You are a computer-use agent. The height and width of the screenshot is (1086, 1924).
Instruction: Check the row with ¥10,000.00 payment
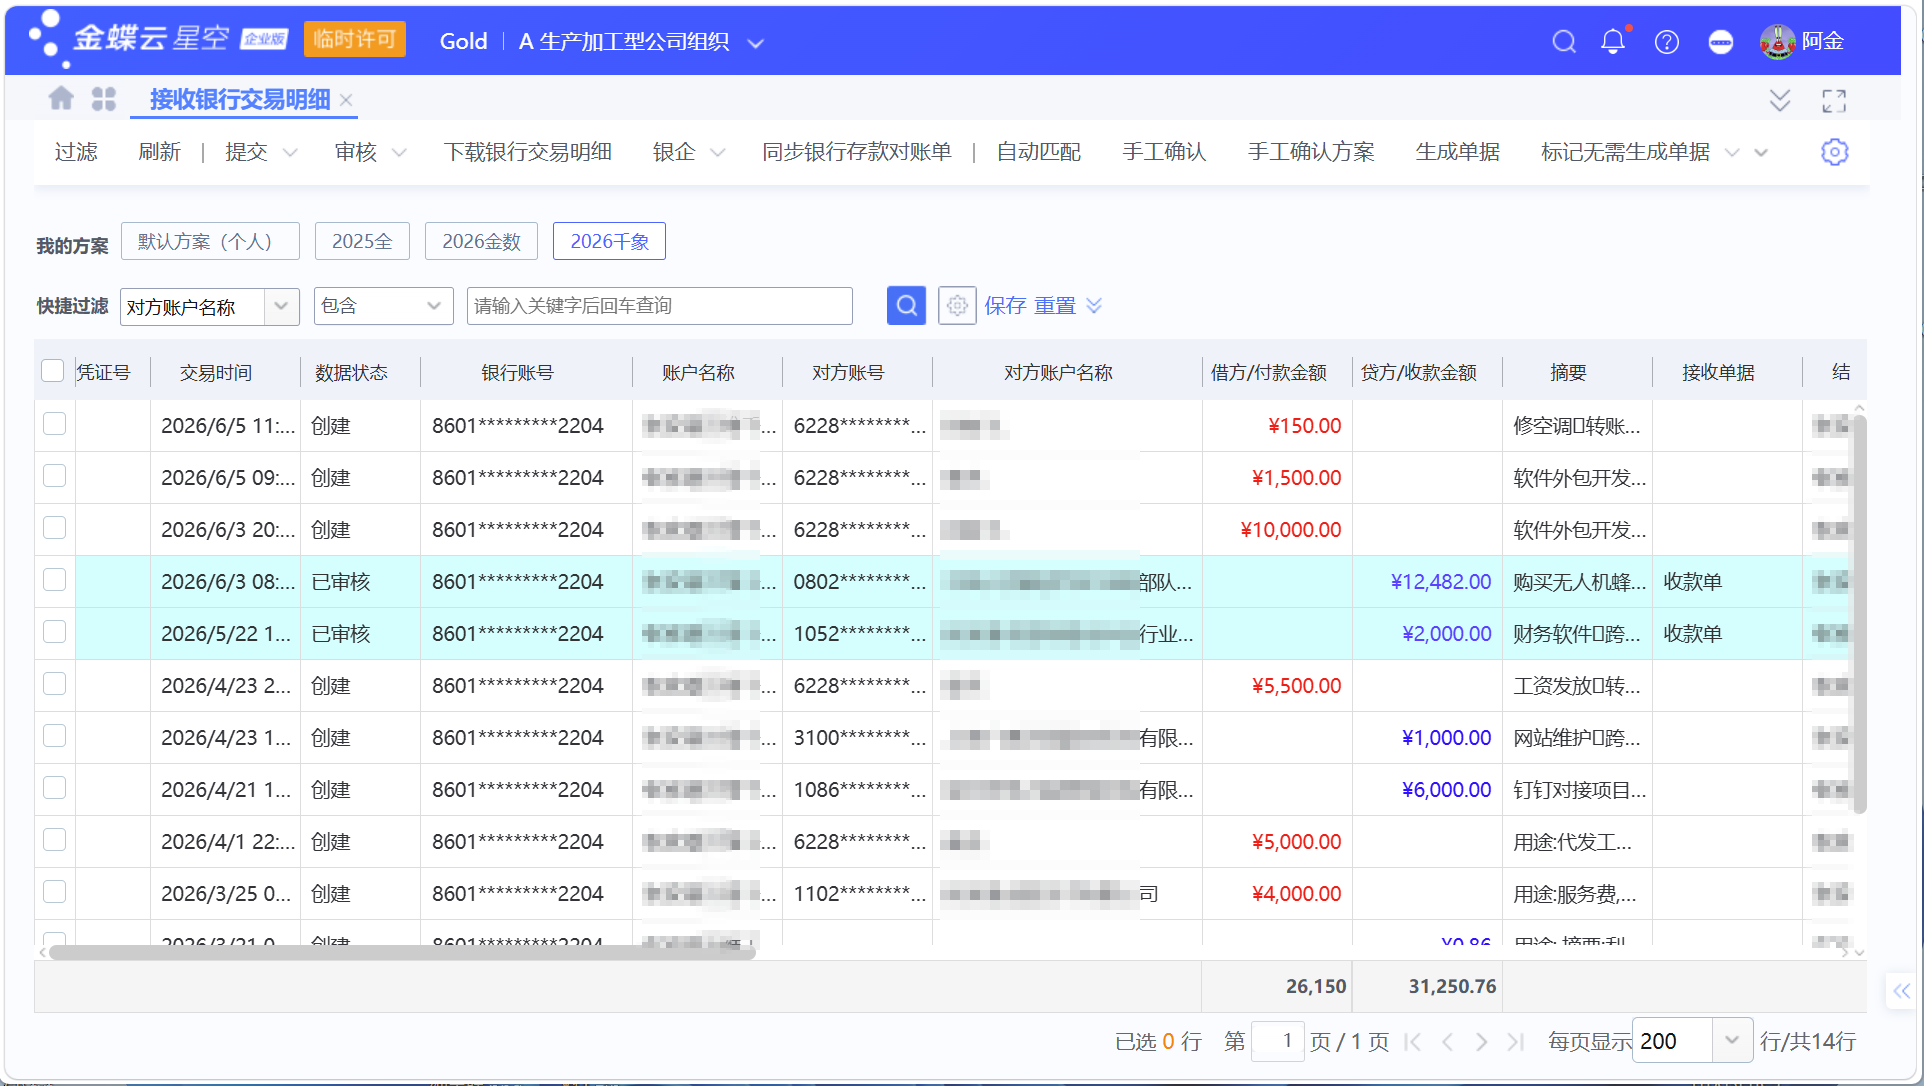(55, 528)
